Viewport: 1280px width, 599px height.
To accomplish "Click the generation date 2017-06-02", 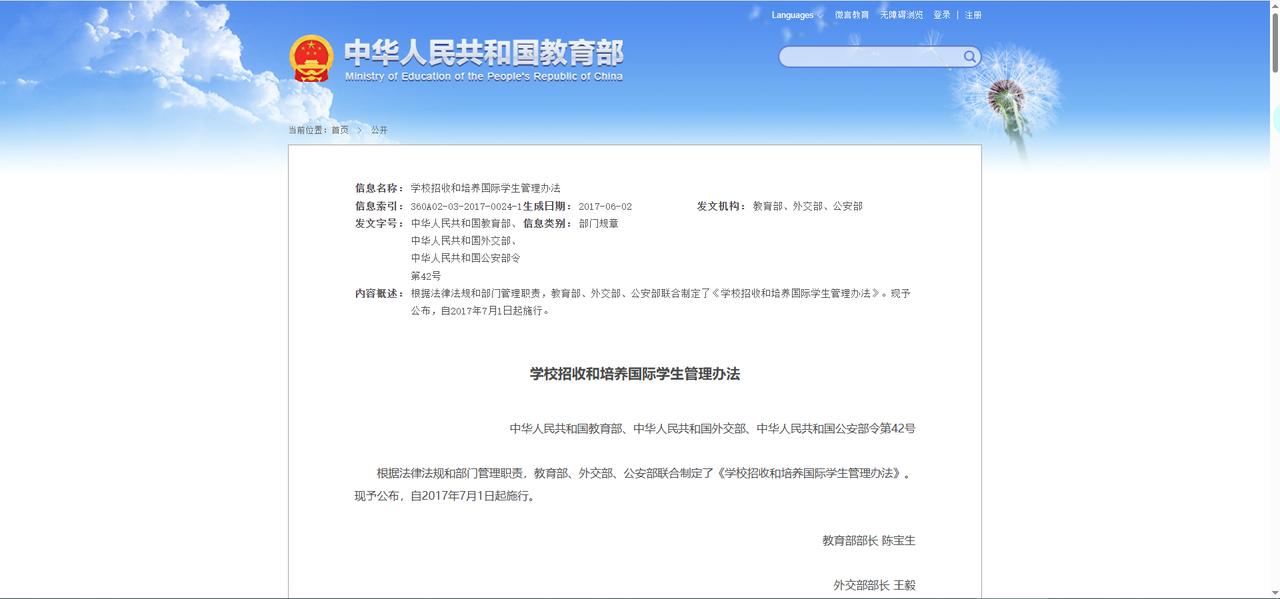I will tap(605, 206).
